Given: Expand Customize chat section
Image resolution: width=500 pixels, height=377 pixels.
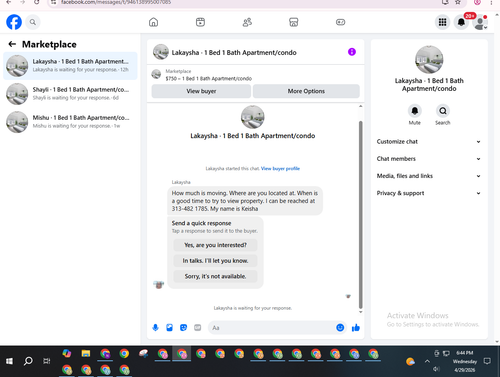Looking at the screenshot, I should tap(429, 142).
